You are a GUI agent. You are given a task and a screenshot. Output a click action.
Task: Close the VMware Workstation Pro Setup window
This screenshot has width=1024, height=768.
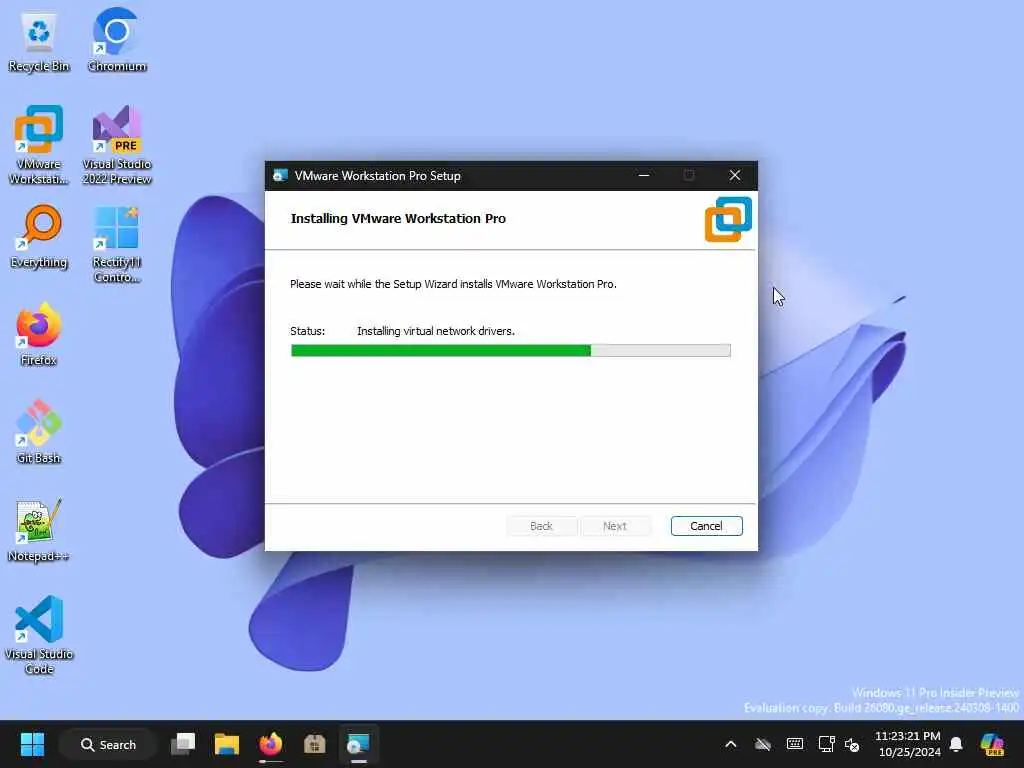point(735,176)
